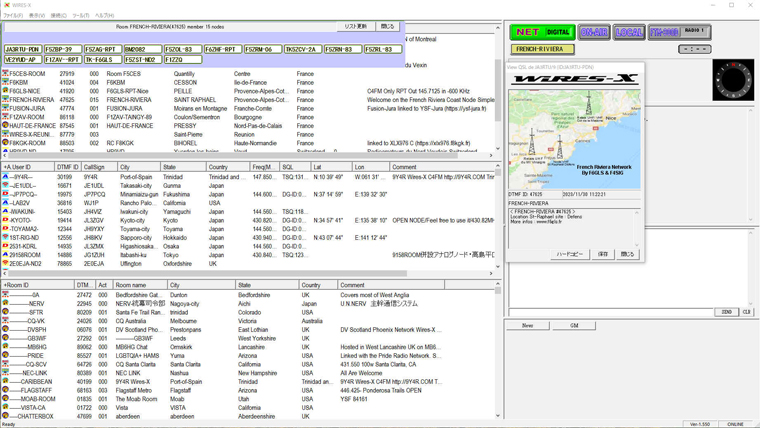Image resolution: width=760 pixels, height=428 pixels.
Task: Sort room list by Act column header
Action: point(104,285)
